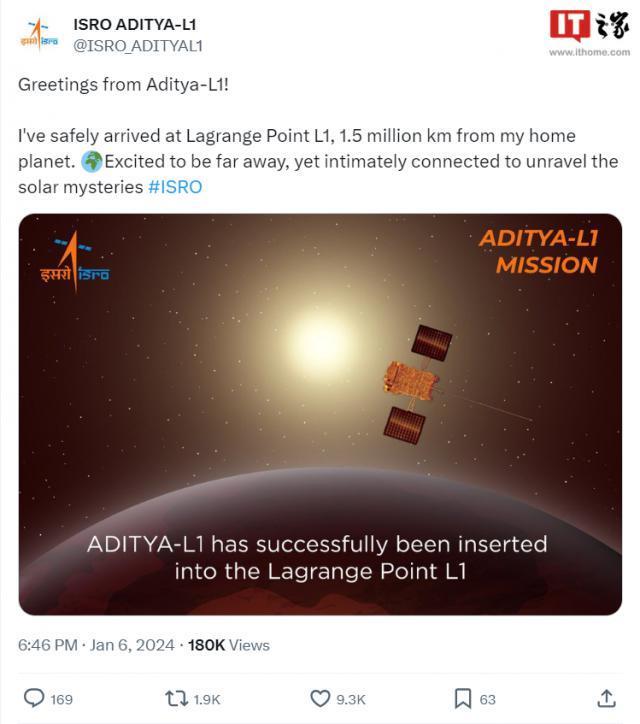Screen dimensions: 640x724
Task: Click the 180K Views count
Action: [228, 645]
